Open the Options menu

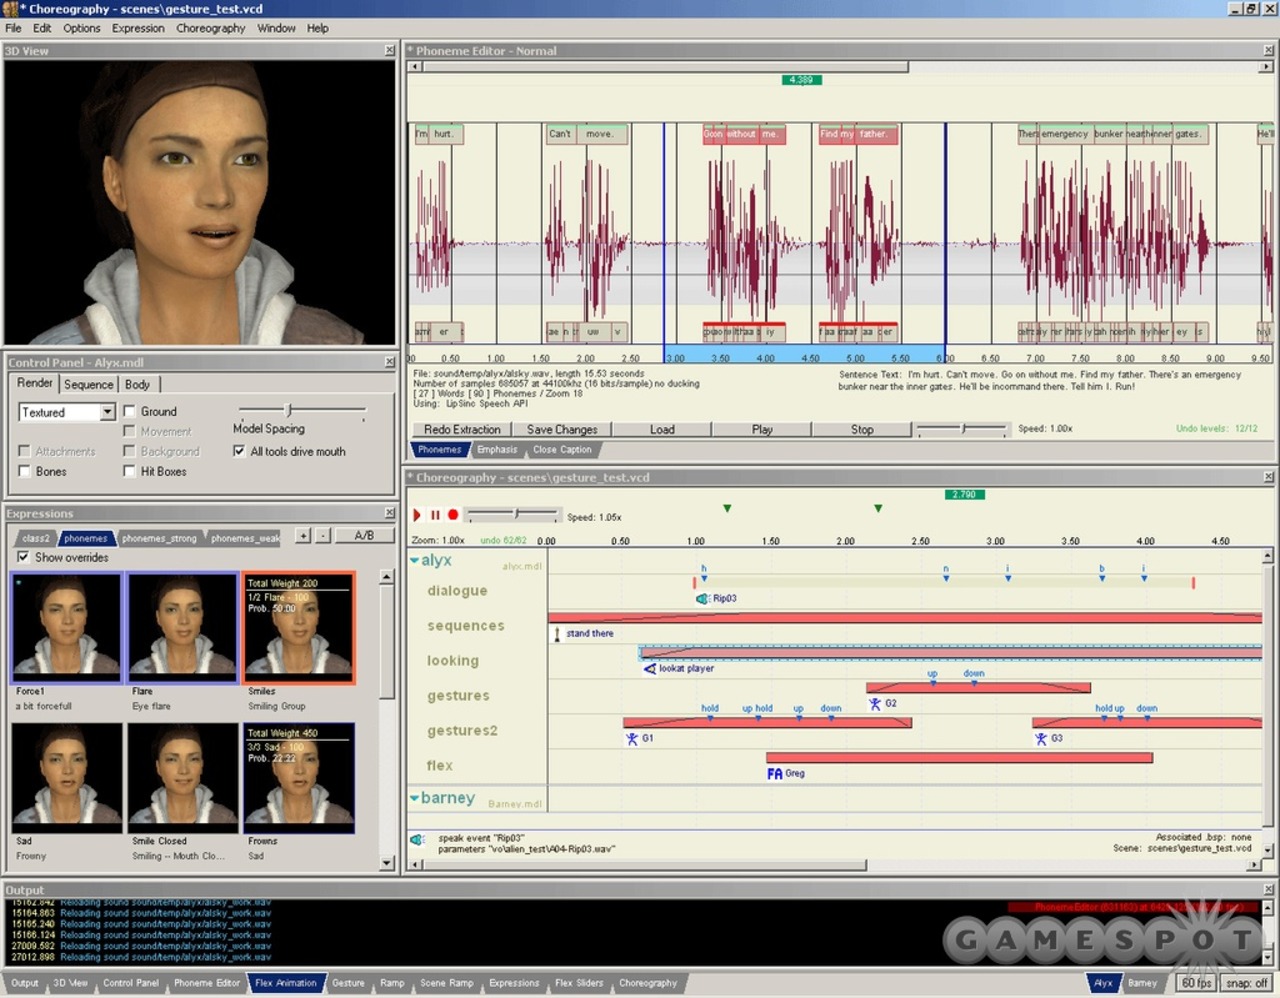click(81, 28)
